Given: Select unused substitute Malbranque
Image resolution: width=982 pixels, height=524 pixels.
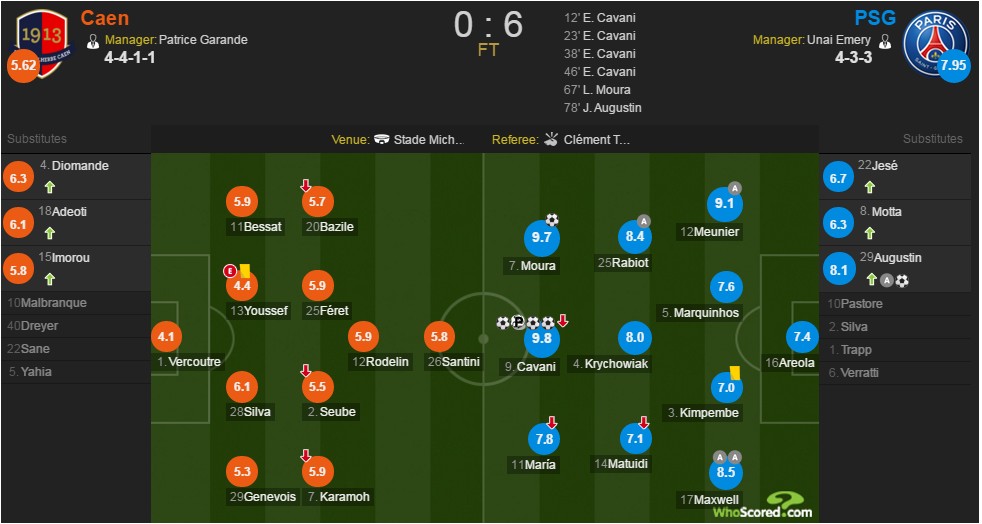Looking at the screenshot, I should [x=76, y=303].
